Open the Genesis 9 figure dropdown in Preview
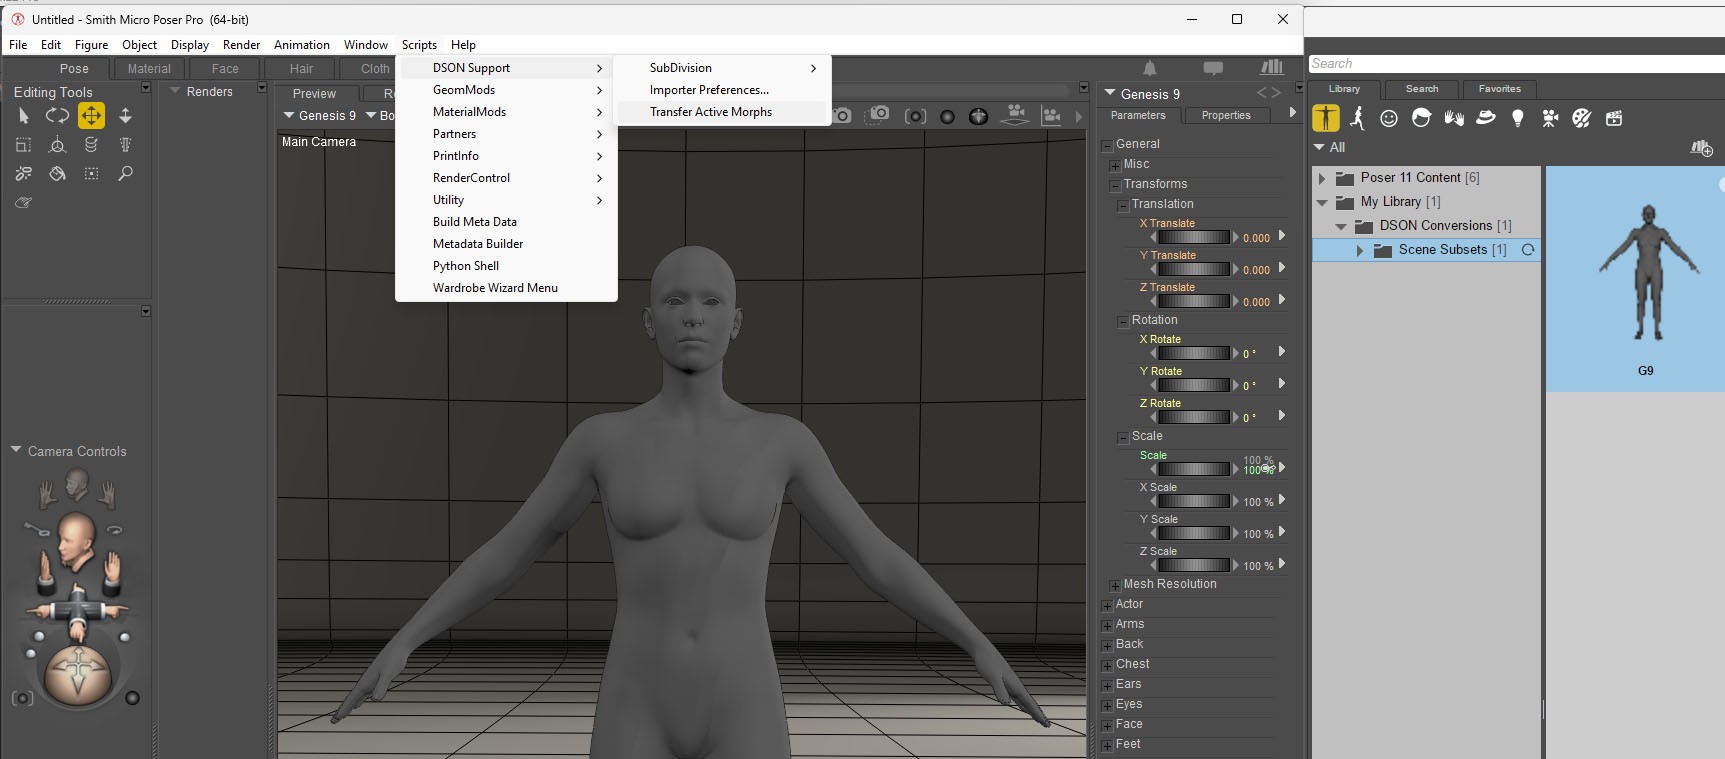Viewport: 1725px width, 759px height. coord(320,116)
